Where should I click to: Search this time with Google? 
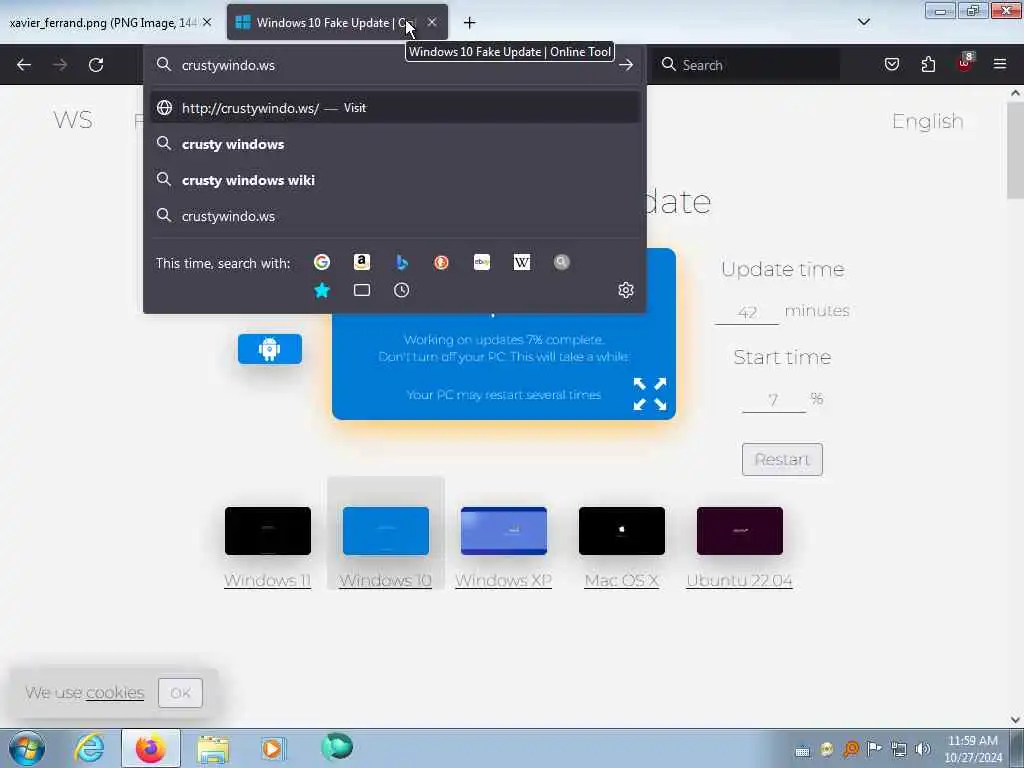coord(322,262)
